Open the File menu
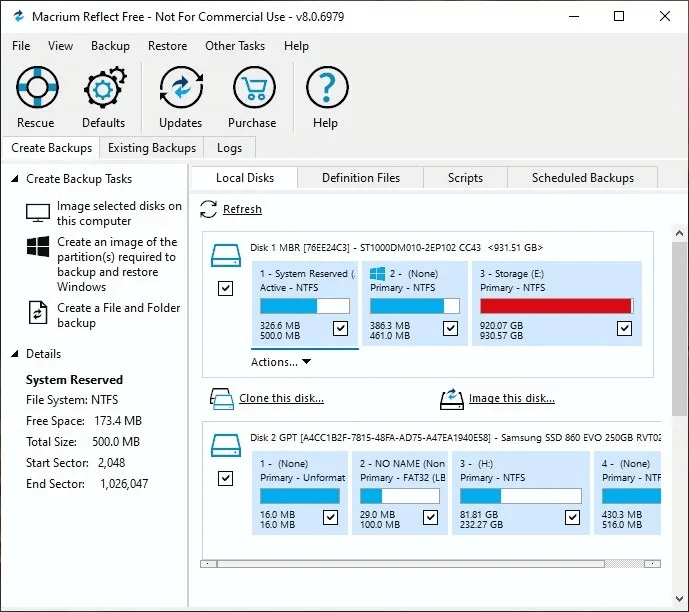The width and height of the screenshot is (689, 612). pos(21,46)
